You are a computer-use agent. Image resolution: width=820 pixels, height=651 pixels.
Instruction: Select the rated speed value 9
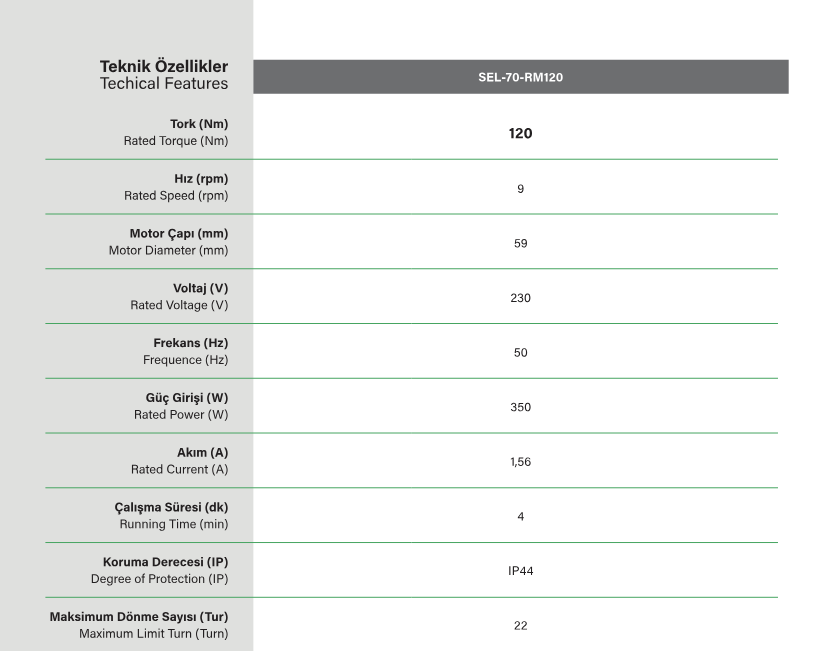(520, 188)
